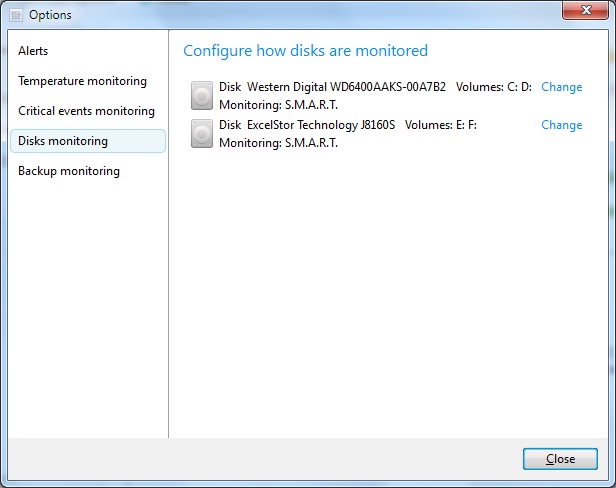616x488 pixels.
Task: Click the Western Digital hard disk icon
Action: (x=202, y=95)
